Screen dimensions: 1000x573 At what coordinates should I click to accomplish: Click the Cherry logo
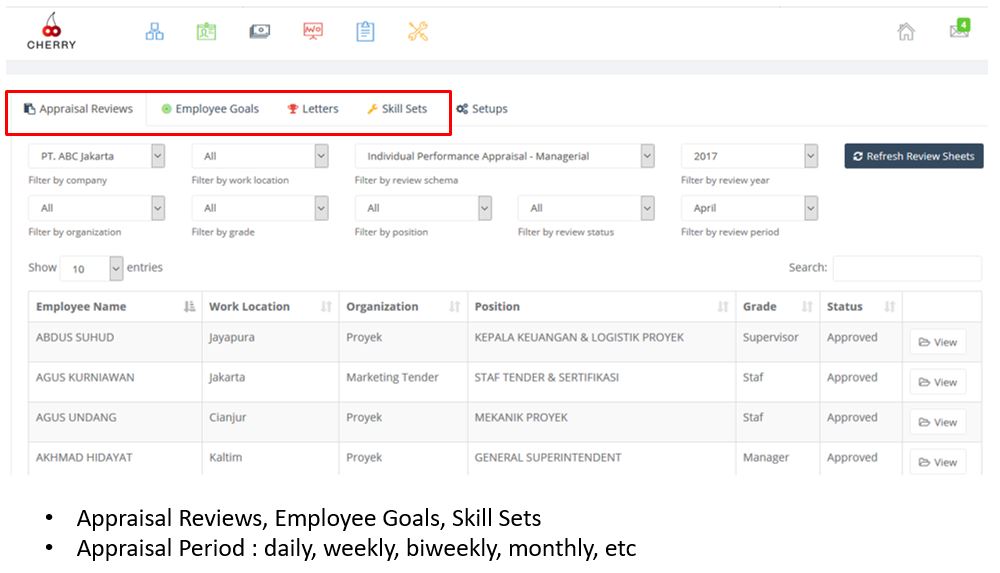pos(51,32)
